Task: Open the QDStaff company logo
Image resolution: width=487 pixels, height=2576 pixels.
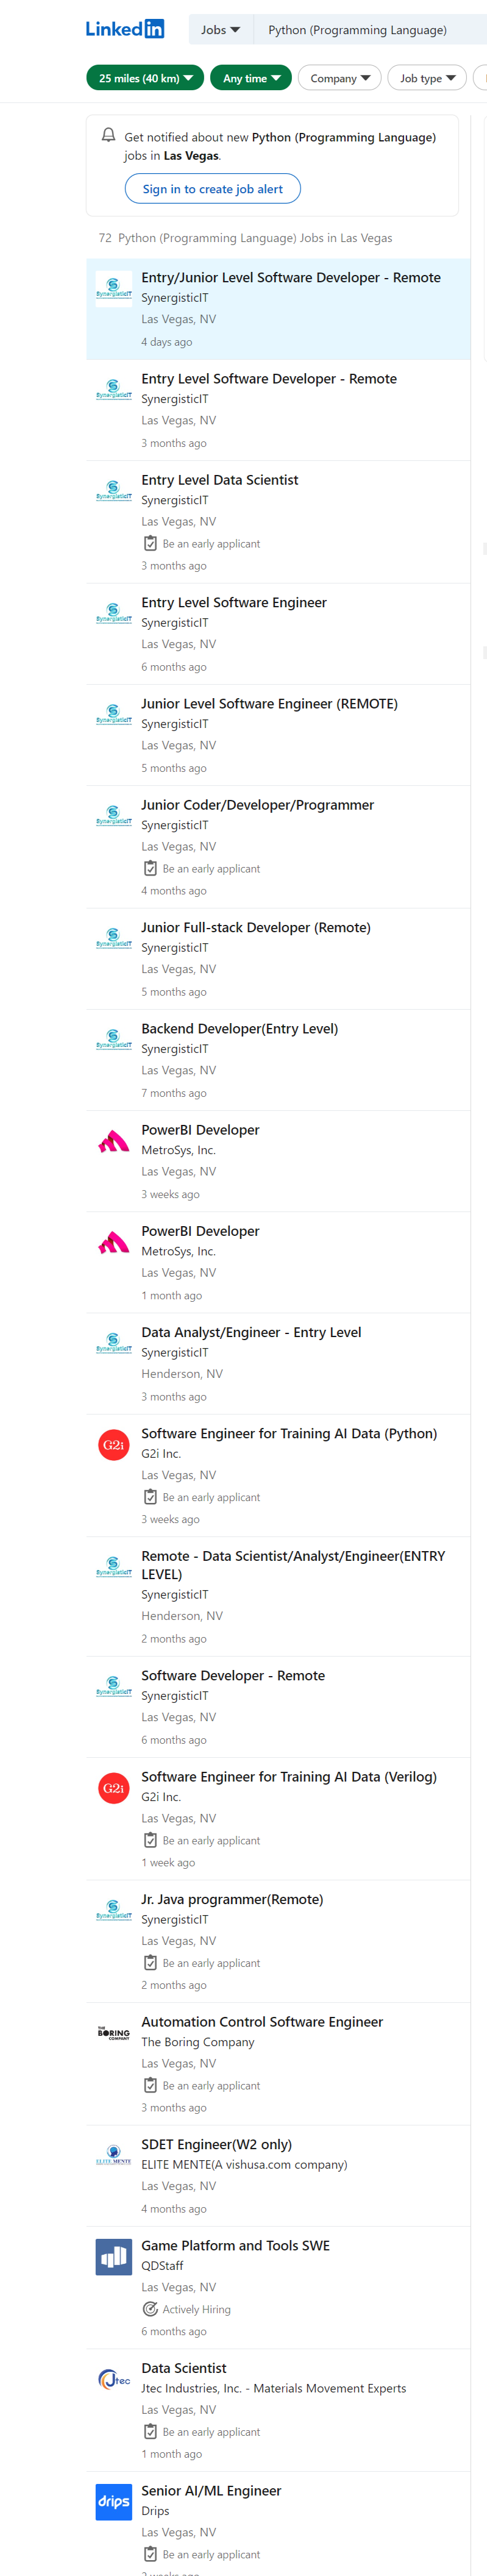Action: coord(114,2257)
